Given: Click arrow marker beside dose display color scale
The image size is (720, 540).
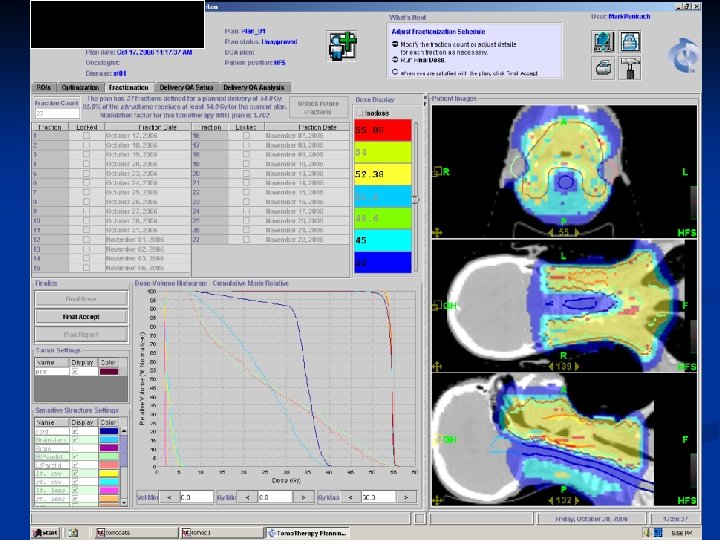Looking at the screenshot, I should (x=416, y=200).
